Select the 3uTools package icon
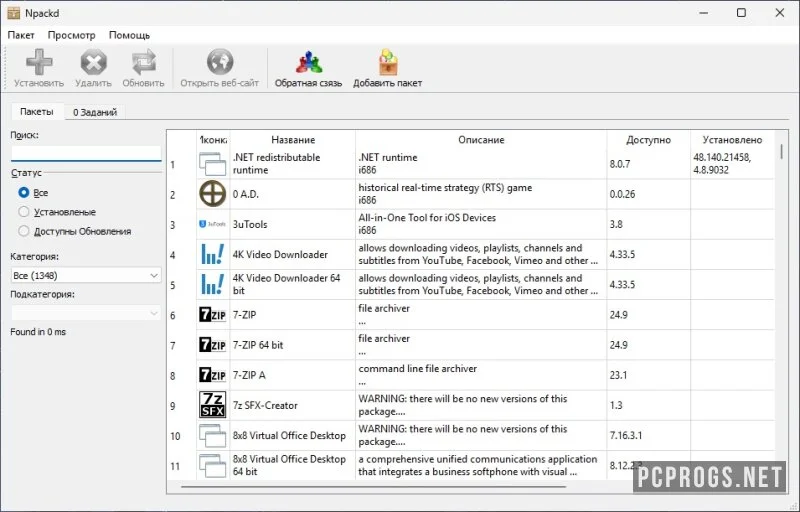Image resolution: width=800 pixels, height=512 pixels. [x=212, y=224]
